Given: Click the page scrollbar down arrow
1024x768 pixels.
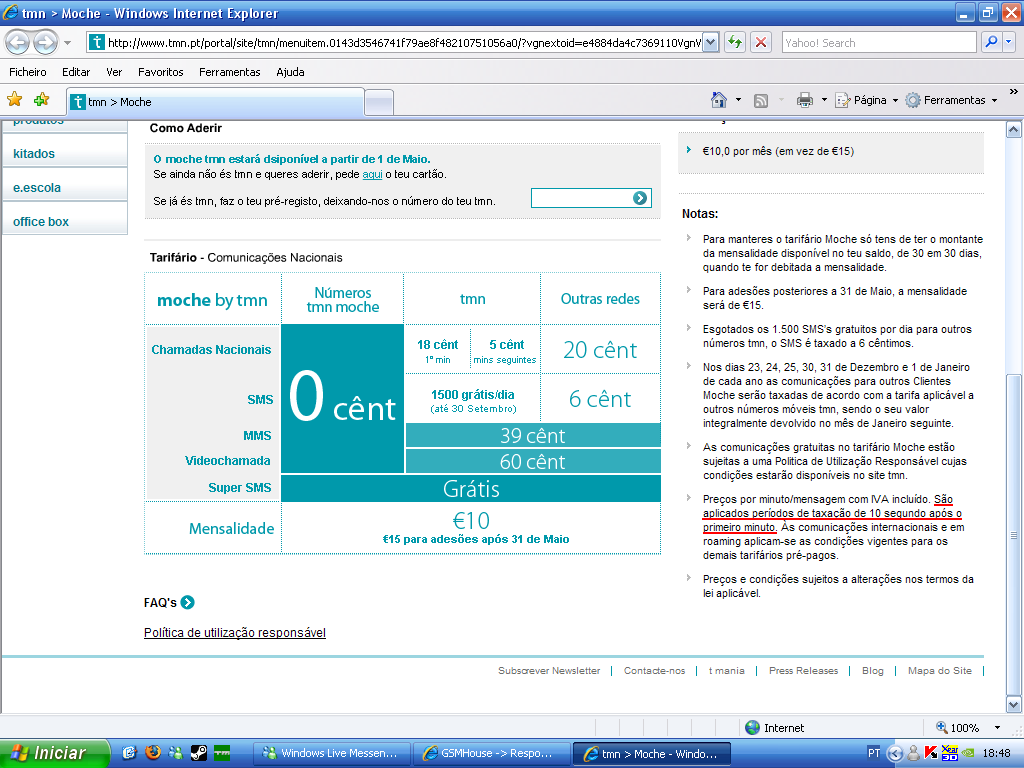Looking at the screenshot, I should click(1014, 704).
